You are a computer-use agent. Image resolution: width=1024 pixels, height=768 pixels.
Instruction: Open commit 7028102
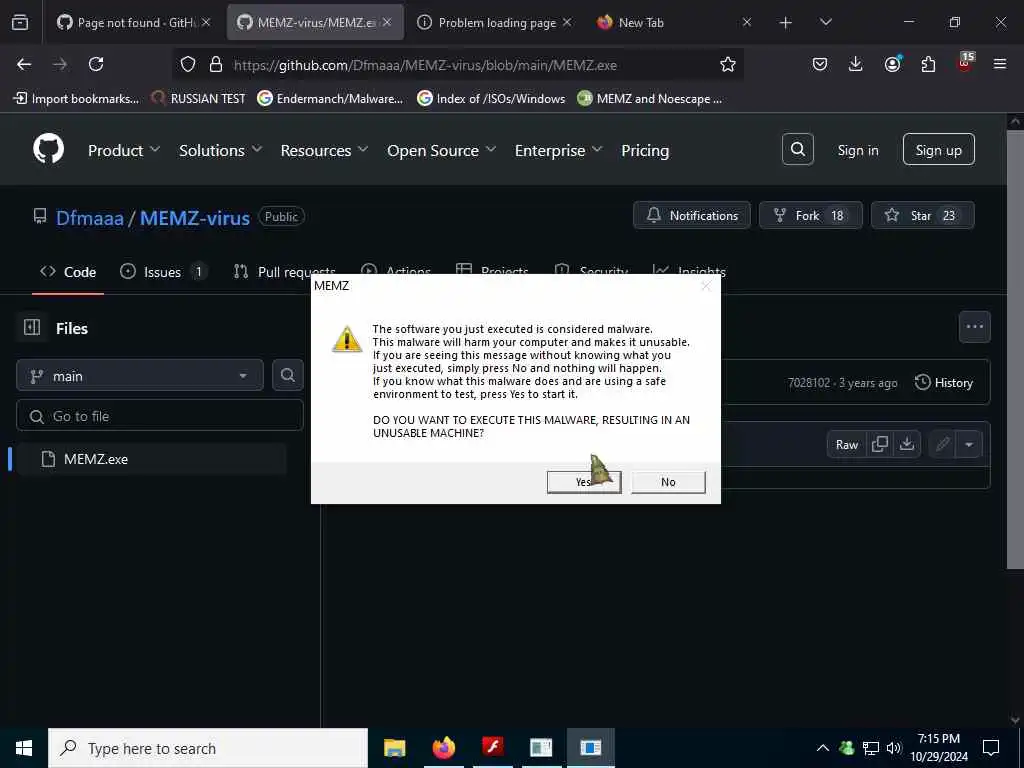[x=808, y=383]
